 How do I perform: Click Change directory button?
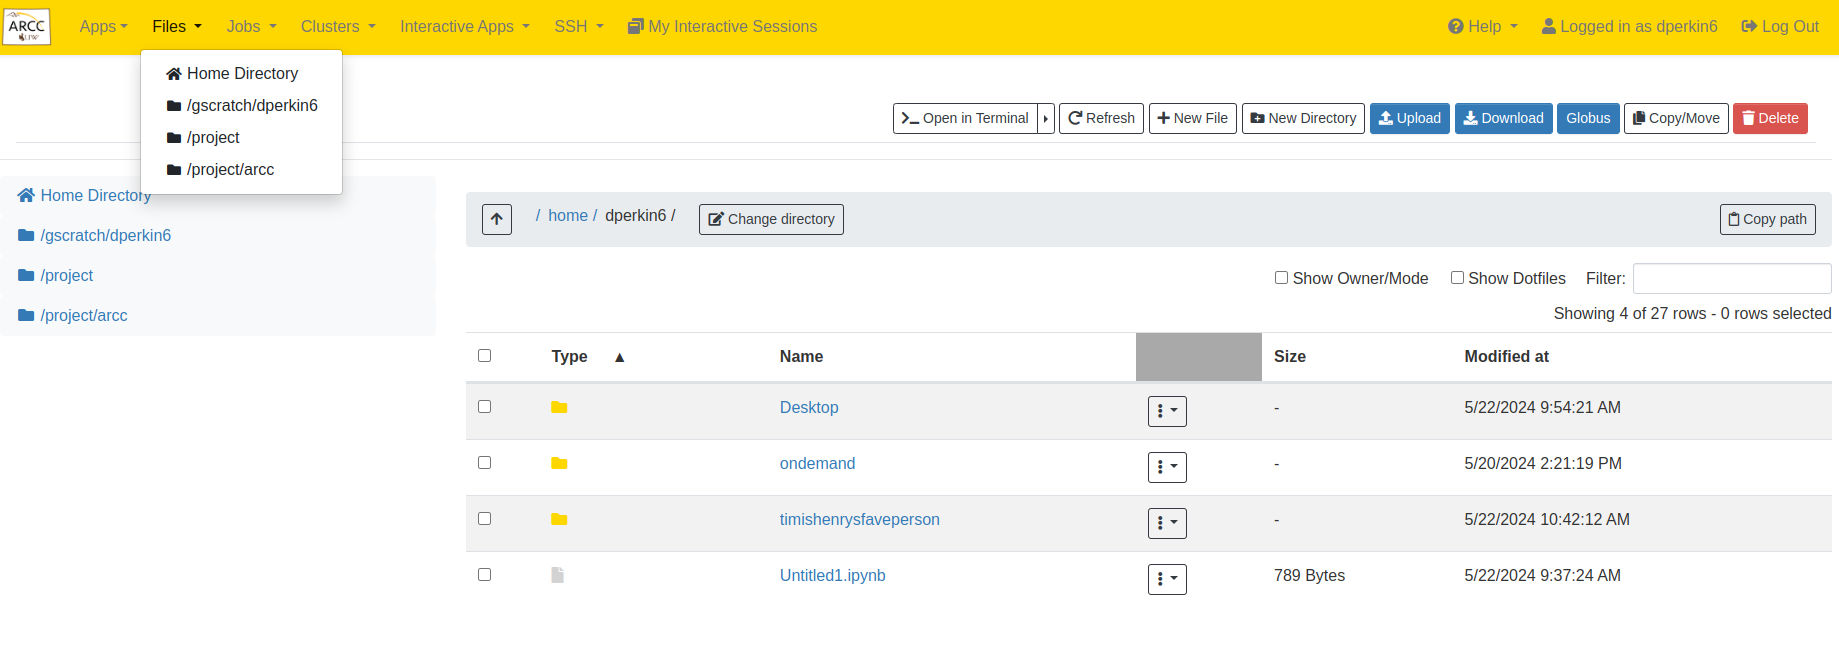771,219
